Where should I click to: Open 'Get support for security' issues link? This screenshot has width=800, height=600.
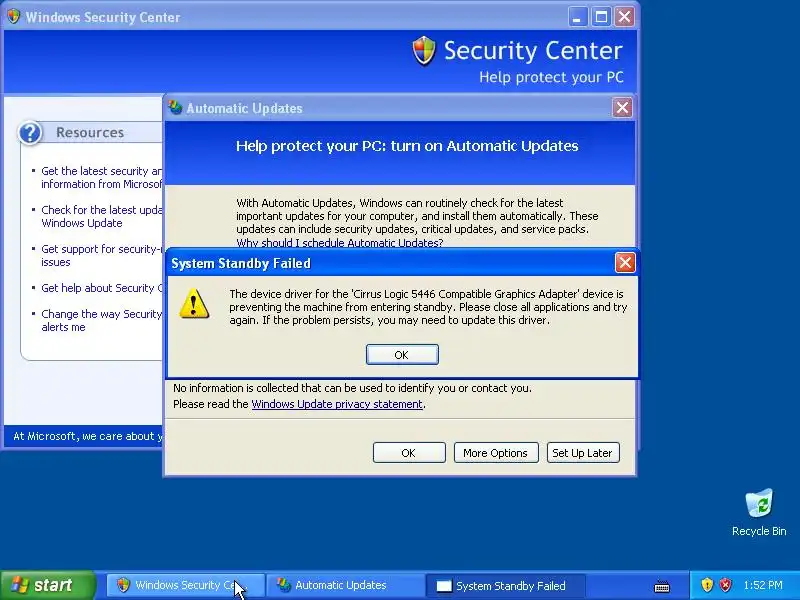click(101, 255)
